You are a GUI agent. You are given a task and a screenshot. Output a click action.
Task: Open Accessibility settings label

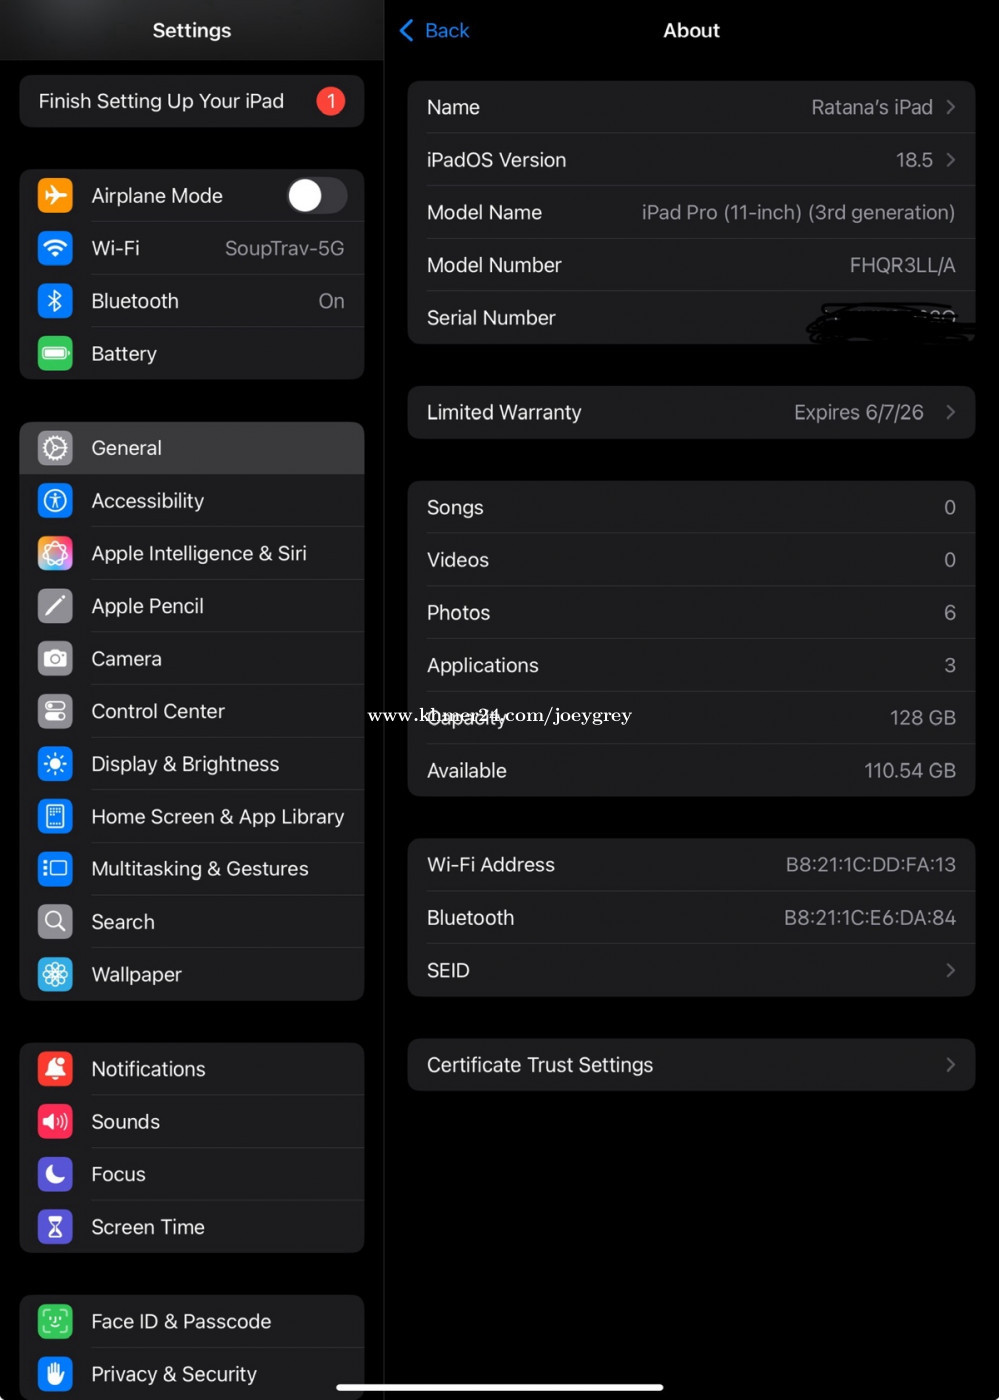(148, 501)
